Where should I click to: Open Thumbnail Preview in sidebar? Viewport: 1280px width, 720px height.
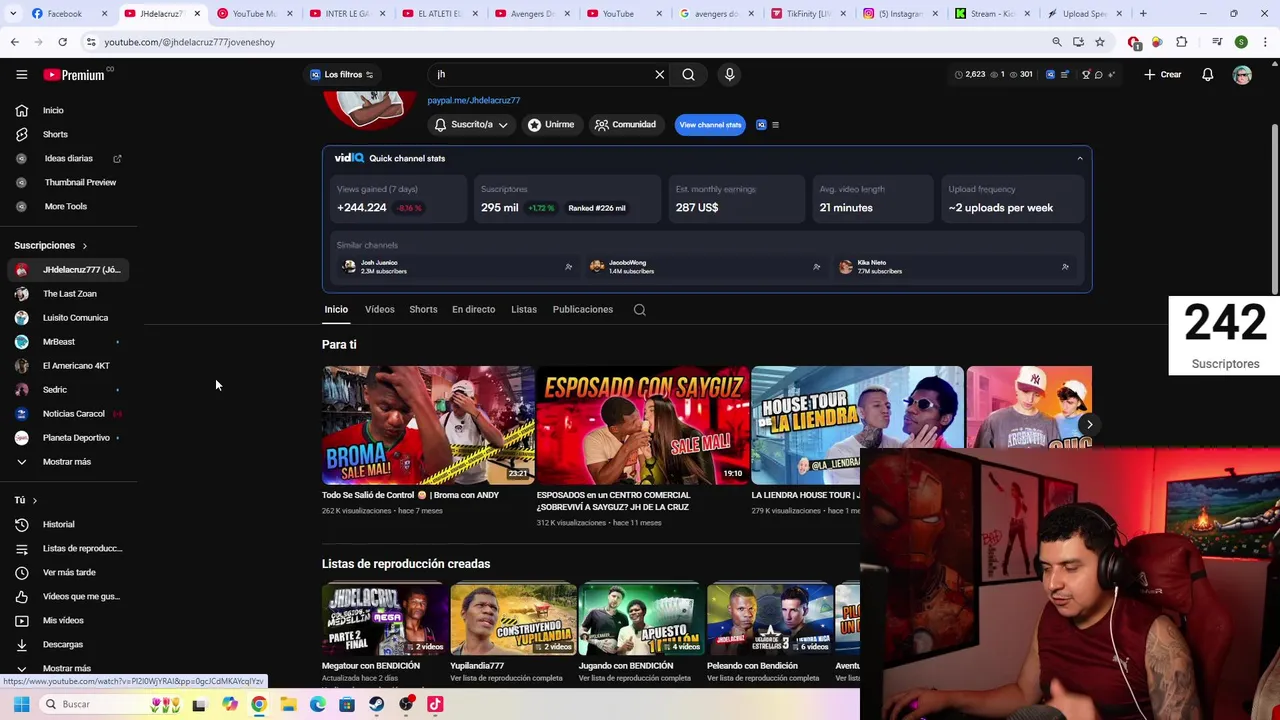[70, 182]
